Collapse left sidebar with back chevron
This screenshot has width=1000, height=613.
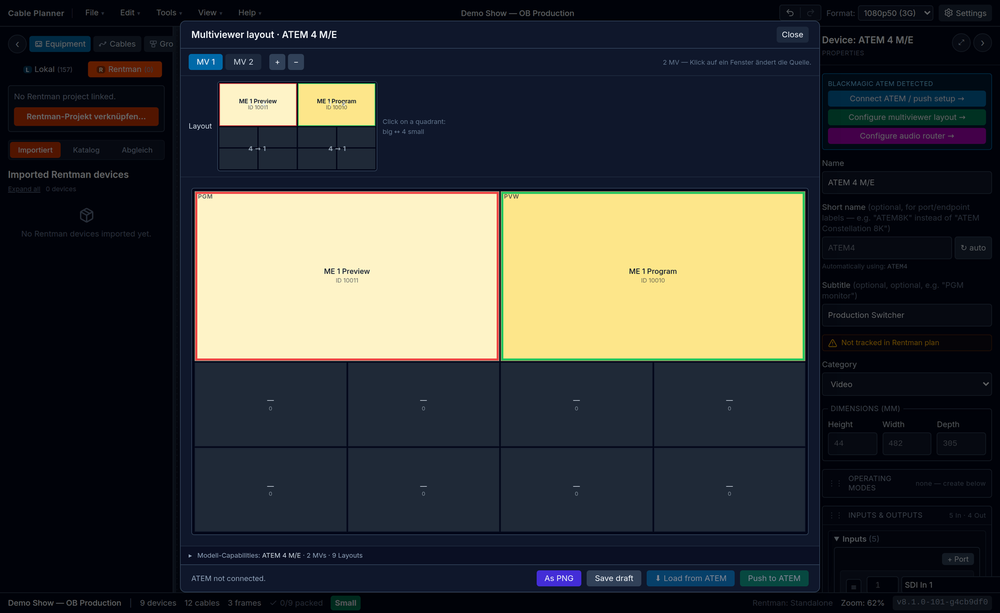17,44
